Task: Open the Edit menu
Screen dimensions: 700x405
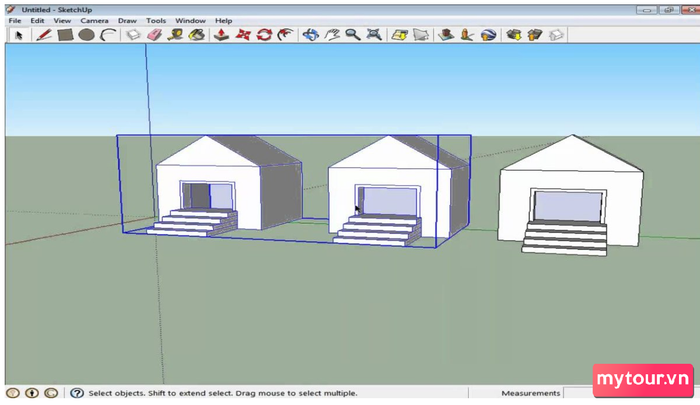Action: click(37, 21)
